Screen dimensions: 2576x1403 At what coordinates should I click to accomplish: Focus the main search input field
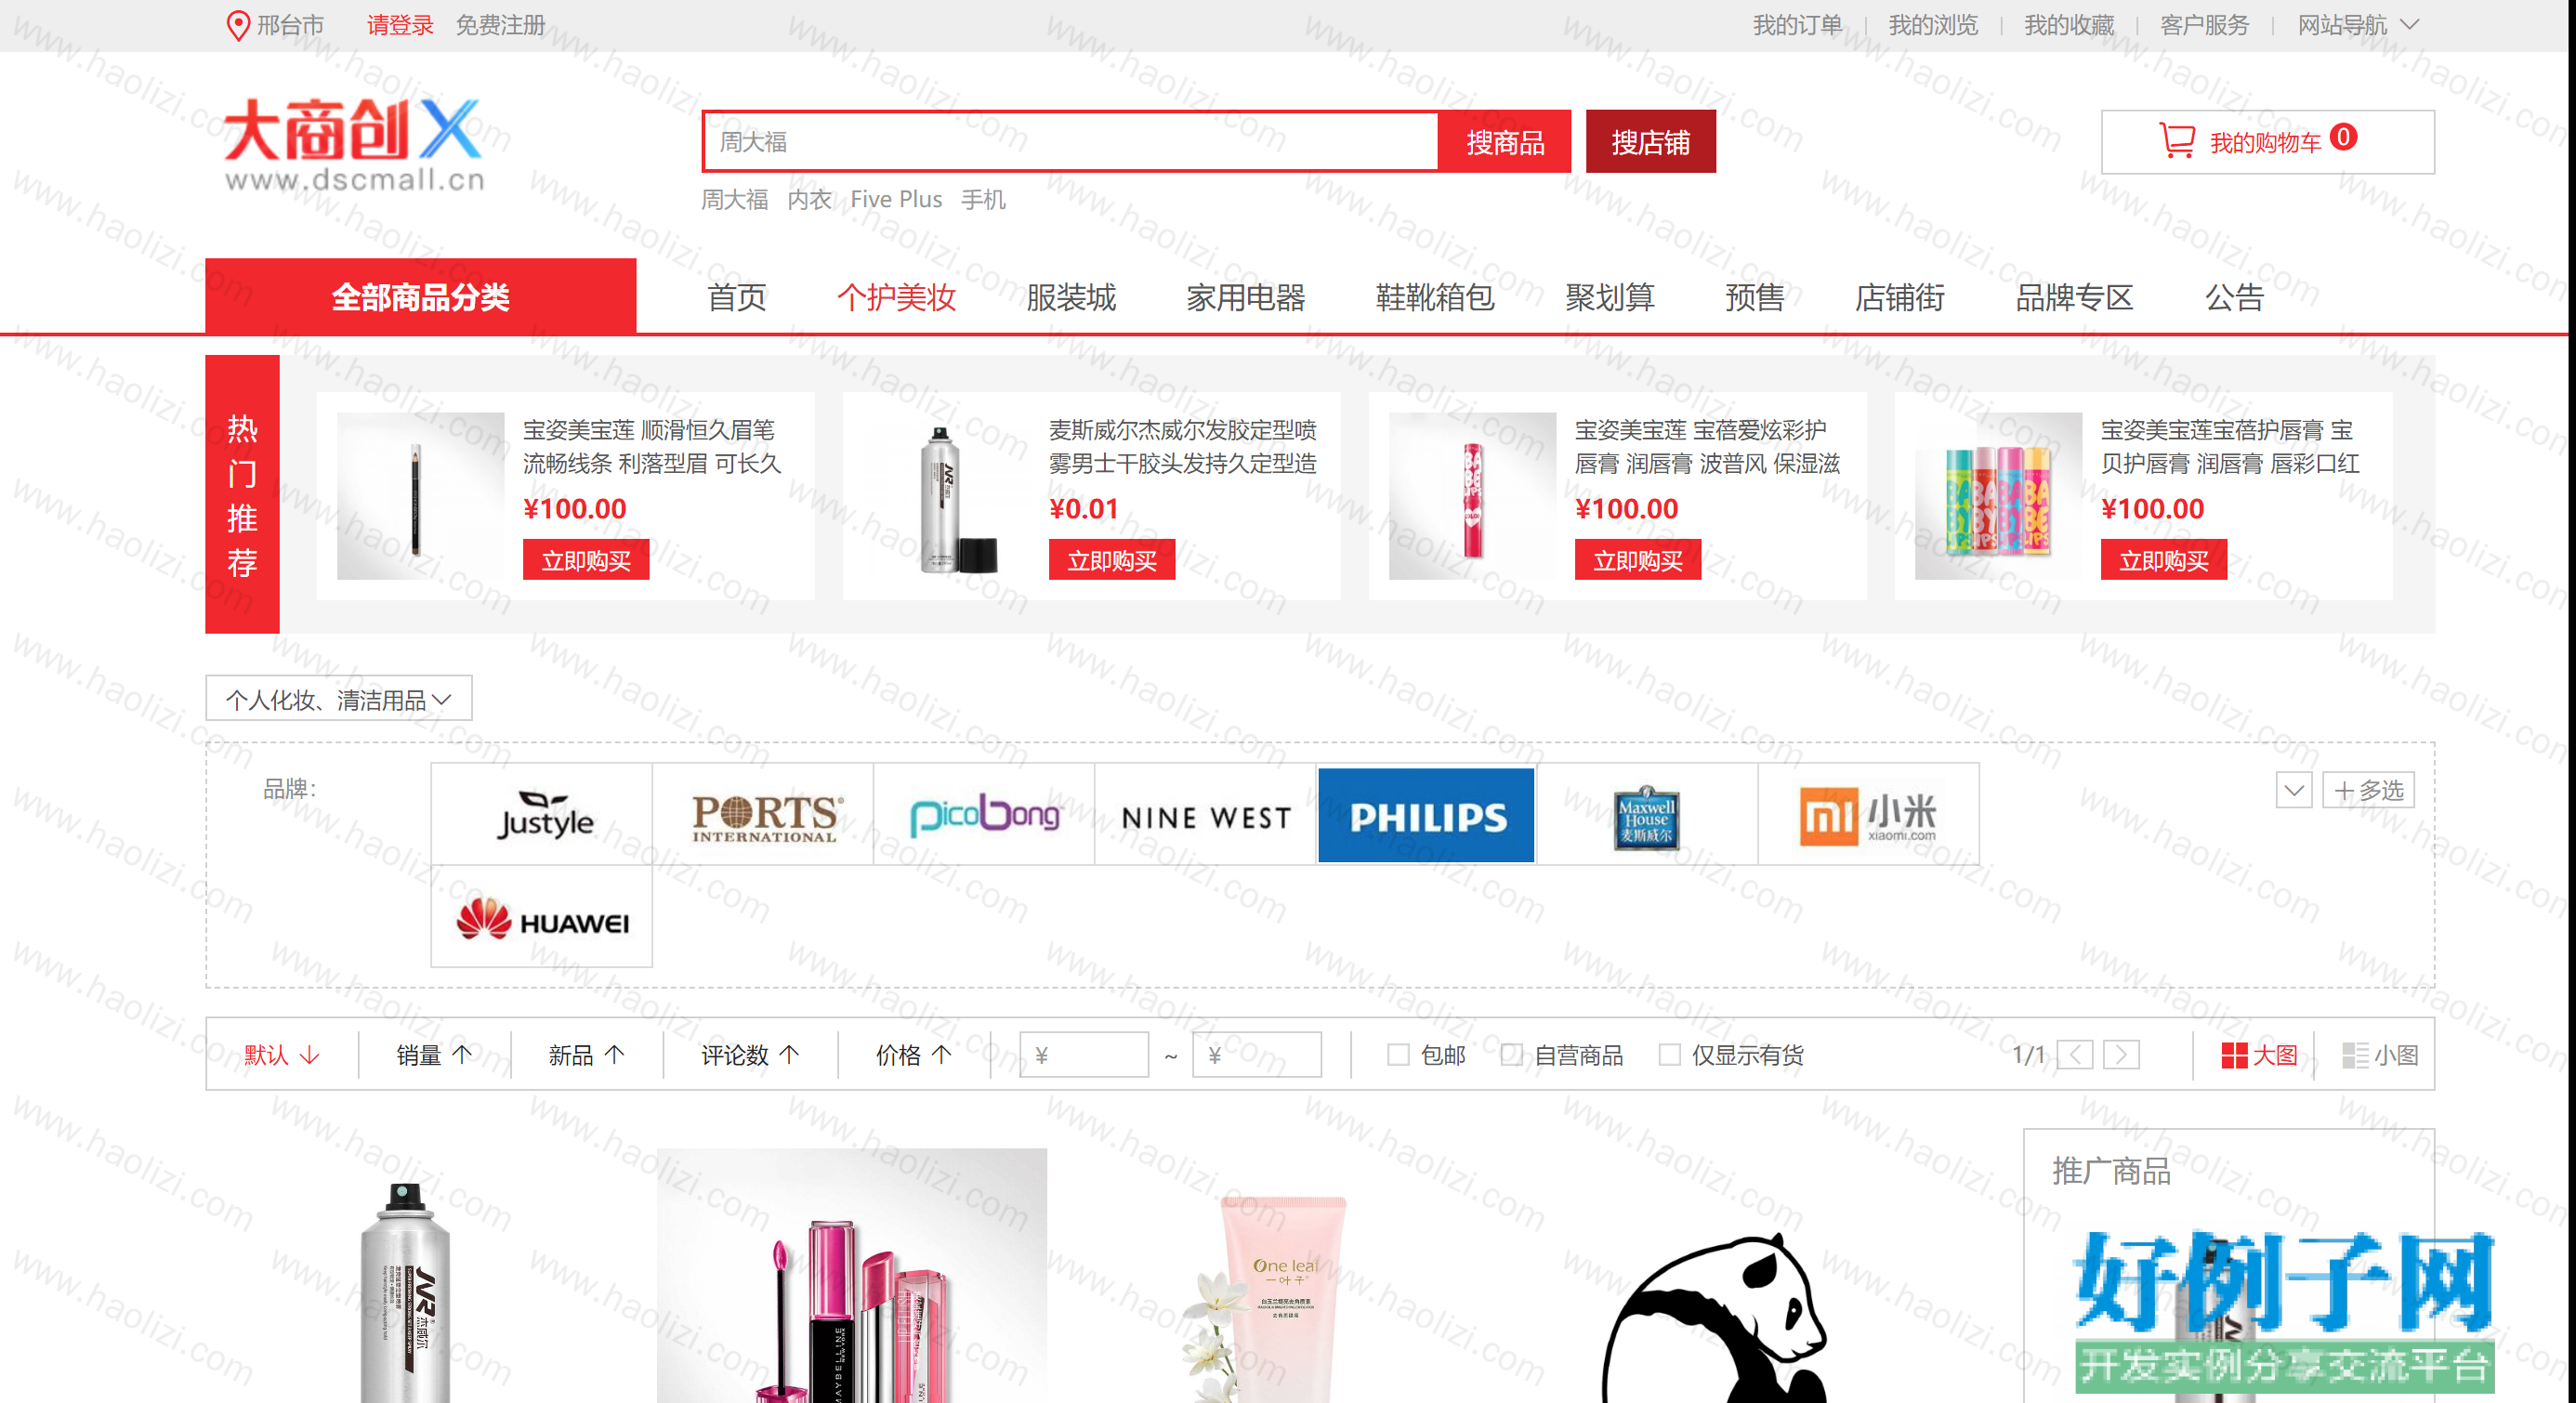click(x=1070, y=141)
